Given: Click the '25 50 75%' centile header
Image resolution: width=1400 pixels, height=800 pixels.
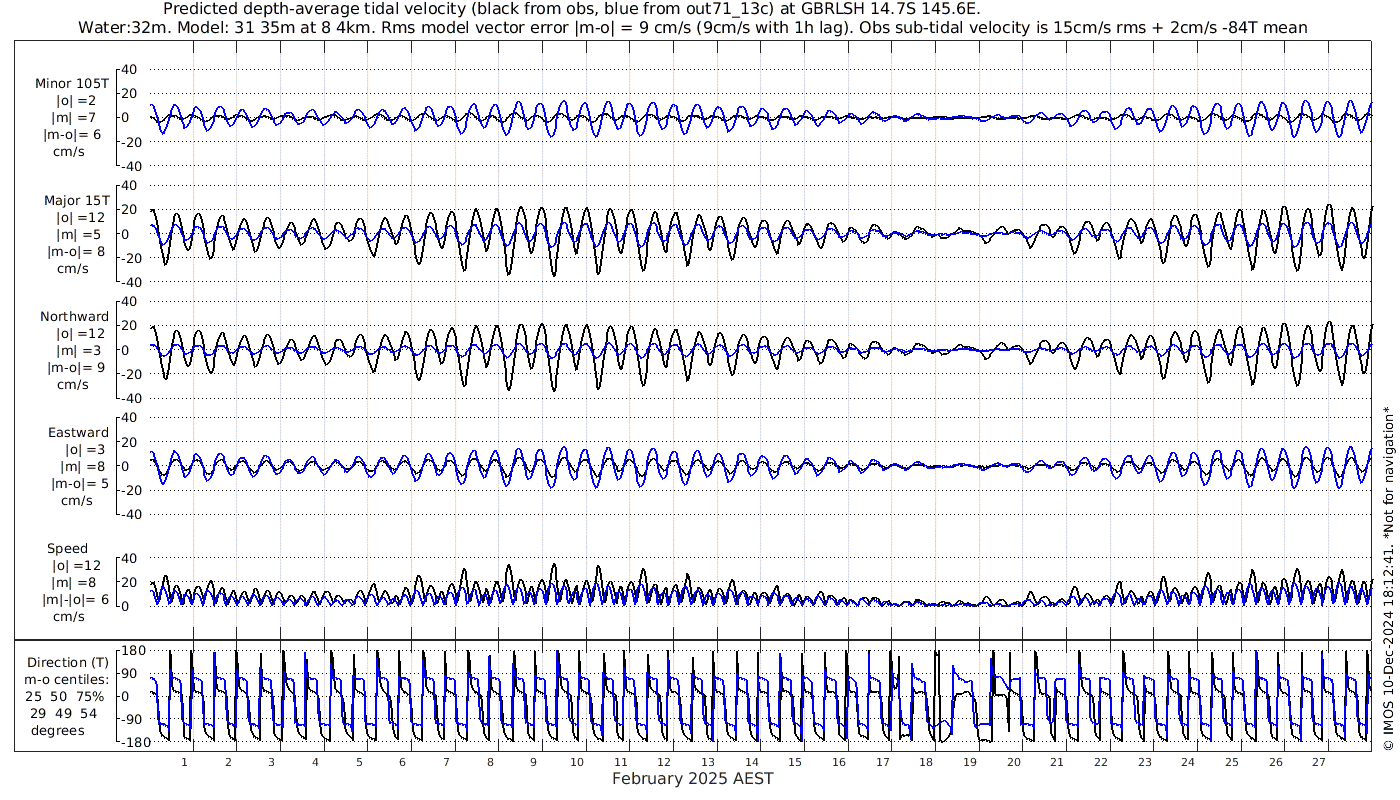Looking at the screenshot, I should click(65, 696).
